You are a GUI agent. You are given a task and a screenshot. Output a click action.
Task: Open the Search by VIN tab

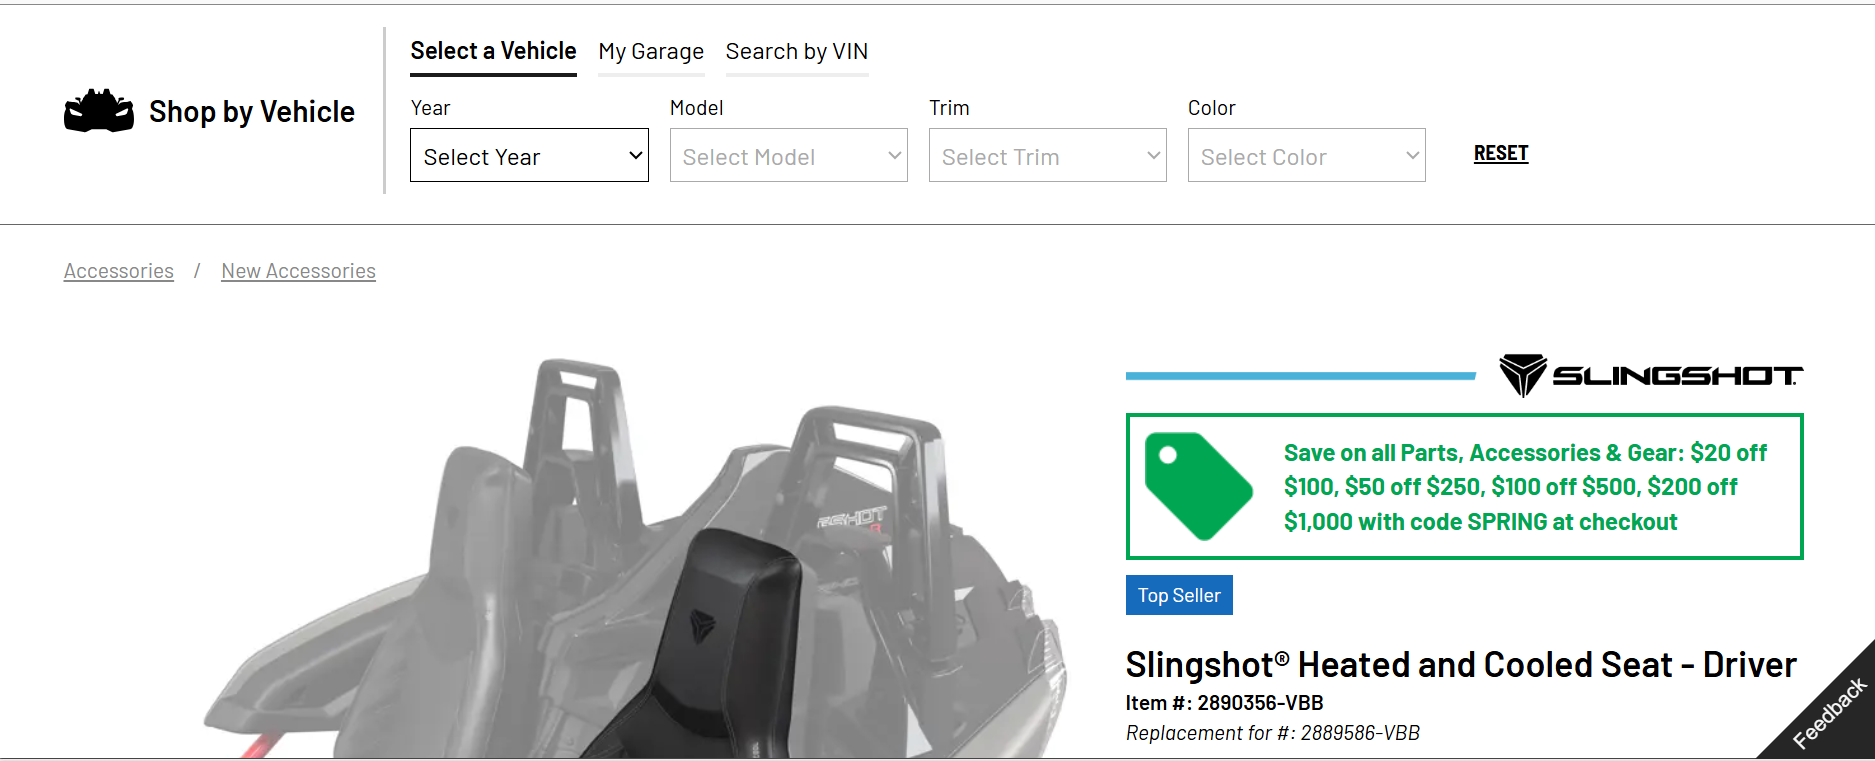click(x=797, y=52)
